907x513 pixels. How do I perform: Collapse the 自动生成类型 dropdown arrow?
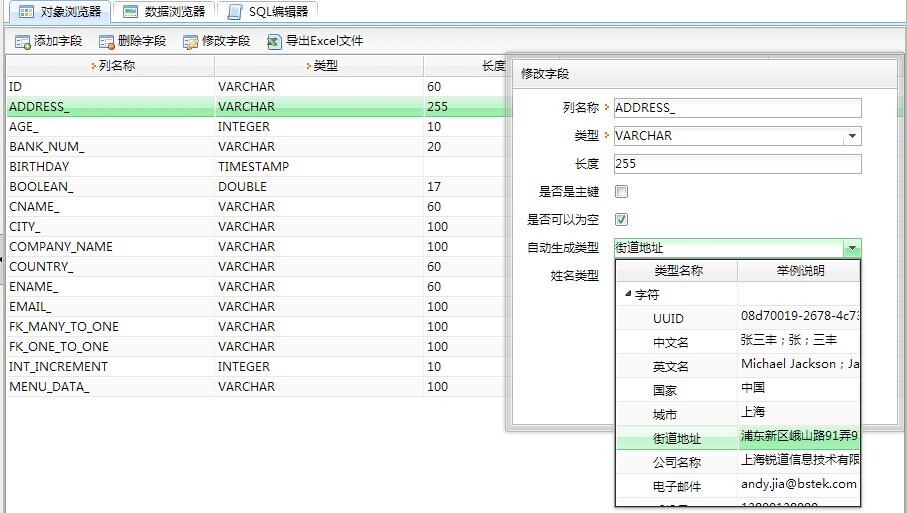click(851, 248)
